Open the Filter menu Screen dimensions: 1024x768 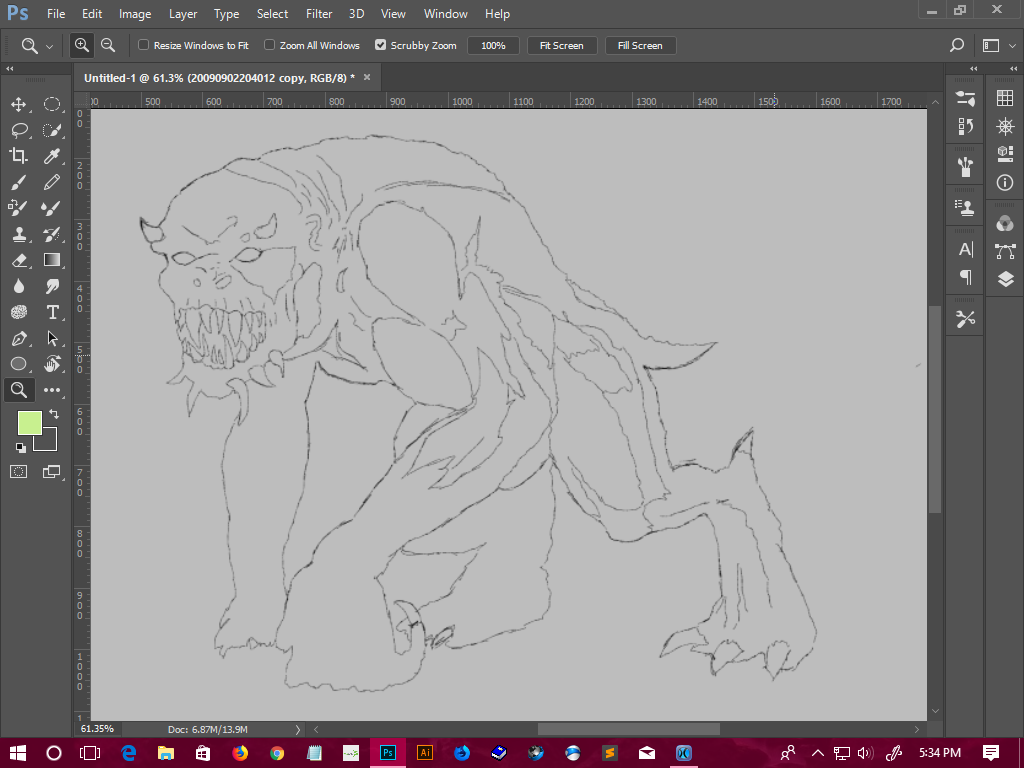[319, 14]
